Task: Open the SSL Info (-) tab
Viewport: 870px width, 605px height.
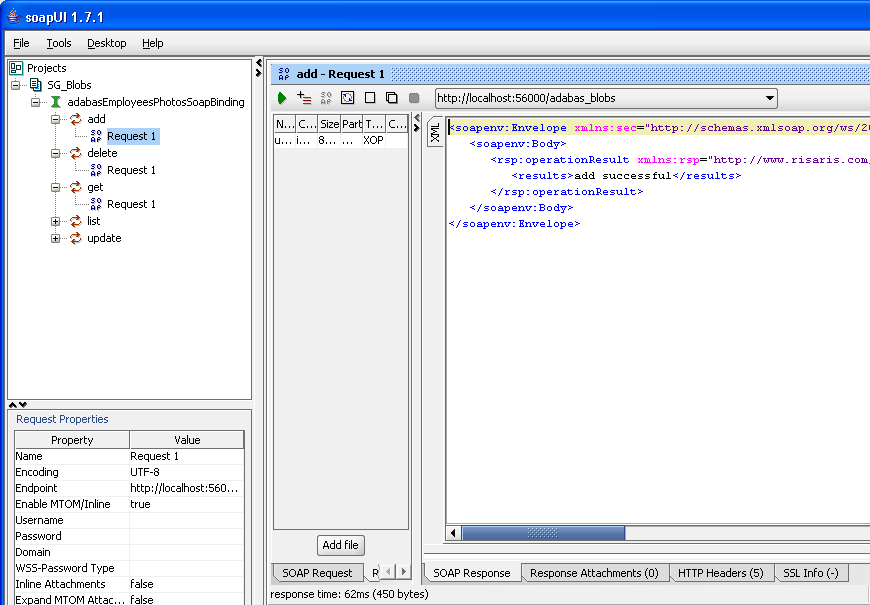Action: tap(811, 573)
